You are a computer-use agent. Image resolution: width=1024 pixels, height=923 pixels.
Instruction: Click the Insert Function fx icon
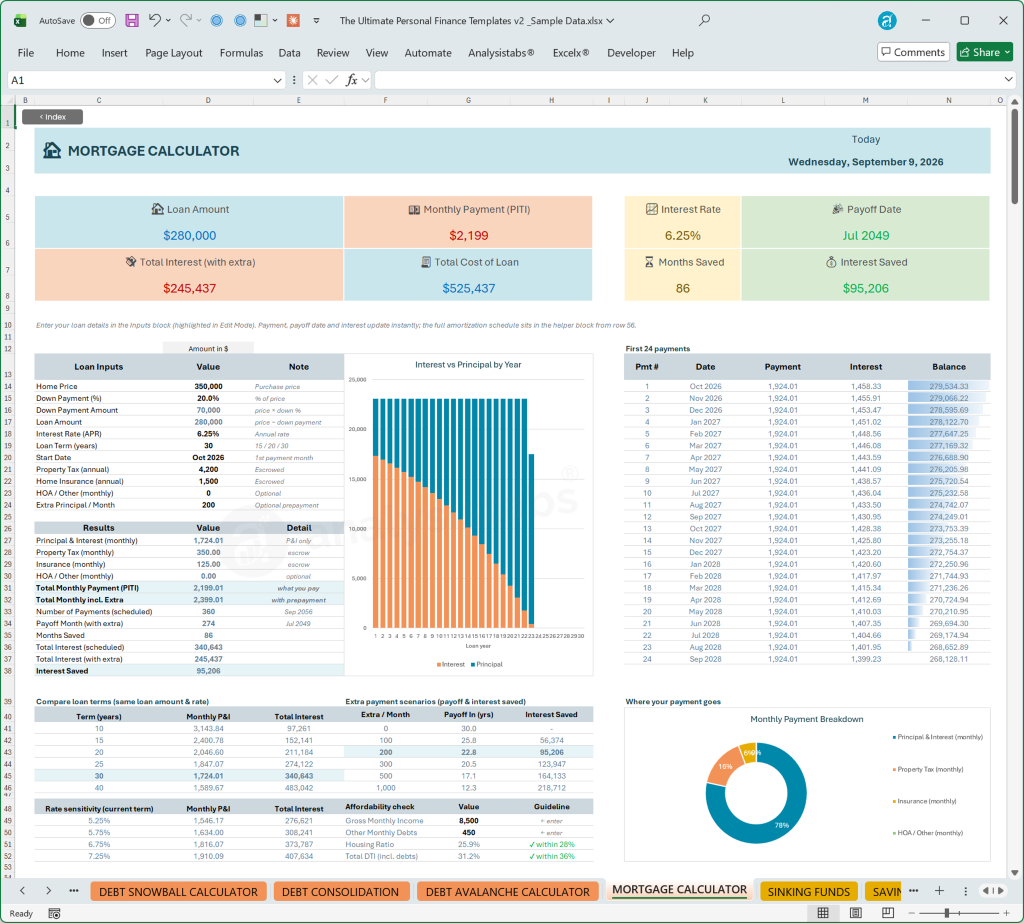[352, 80]
